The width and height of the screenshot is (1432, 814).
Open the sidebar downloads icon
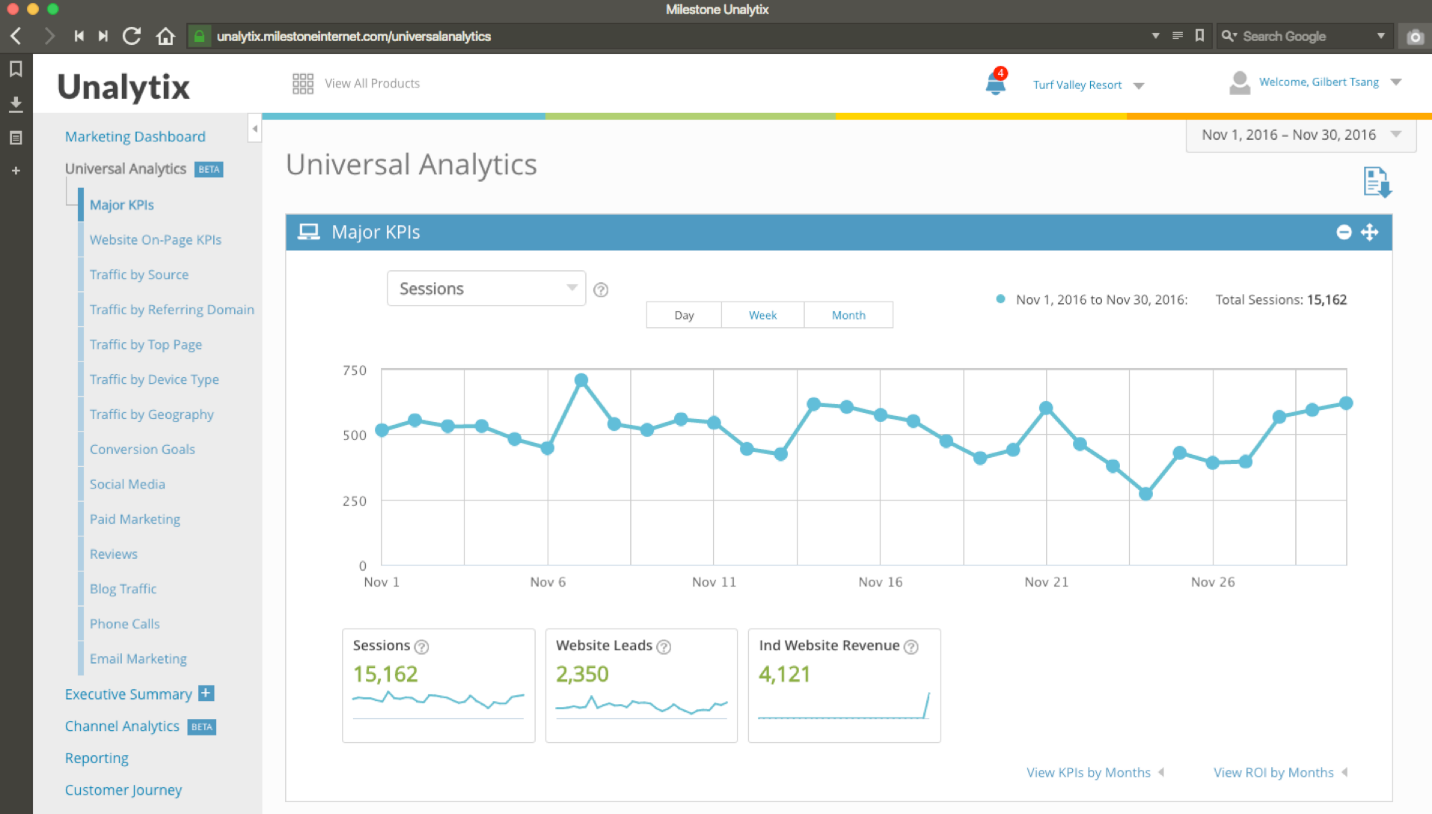(16, 104)
